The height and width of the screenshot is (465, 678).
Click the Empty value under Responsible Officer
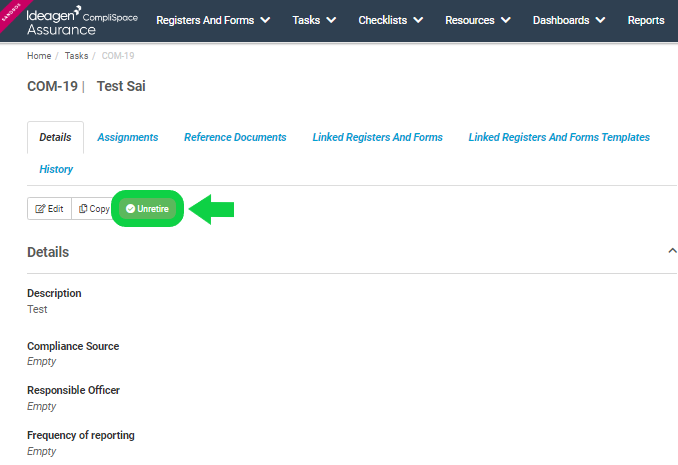point(42,407)
